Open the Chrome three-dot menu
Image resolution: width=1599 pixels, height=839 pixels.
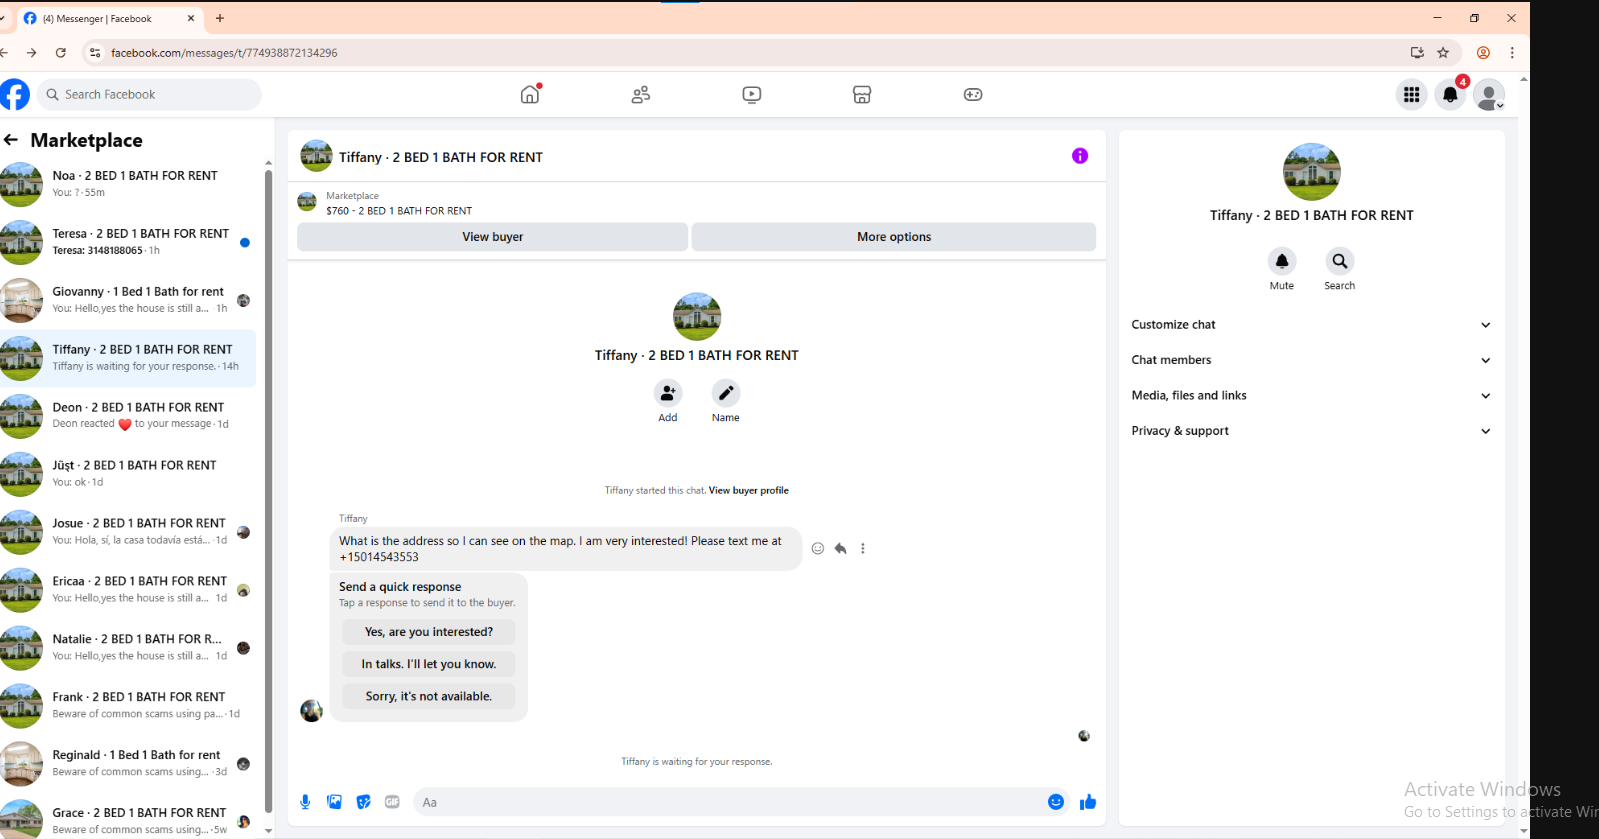[1512, 53]
